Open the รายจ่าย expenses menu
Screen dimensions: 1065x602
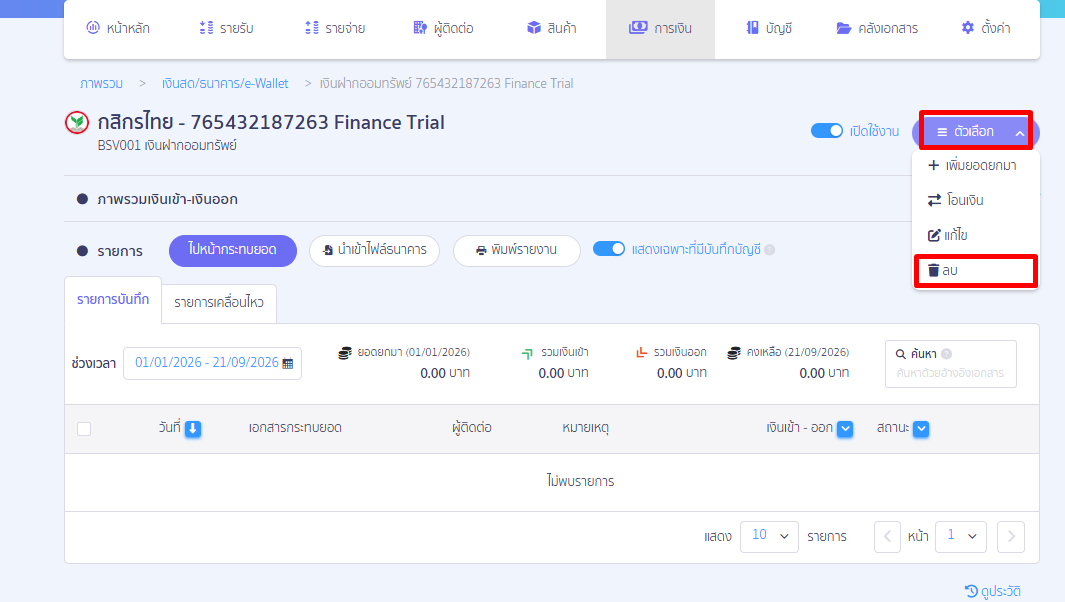336,29
